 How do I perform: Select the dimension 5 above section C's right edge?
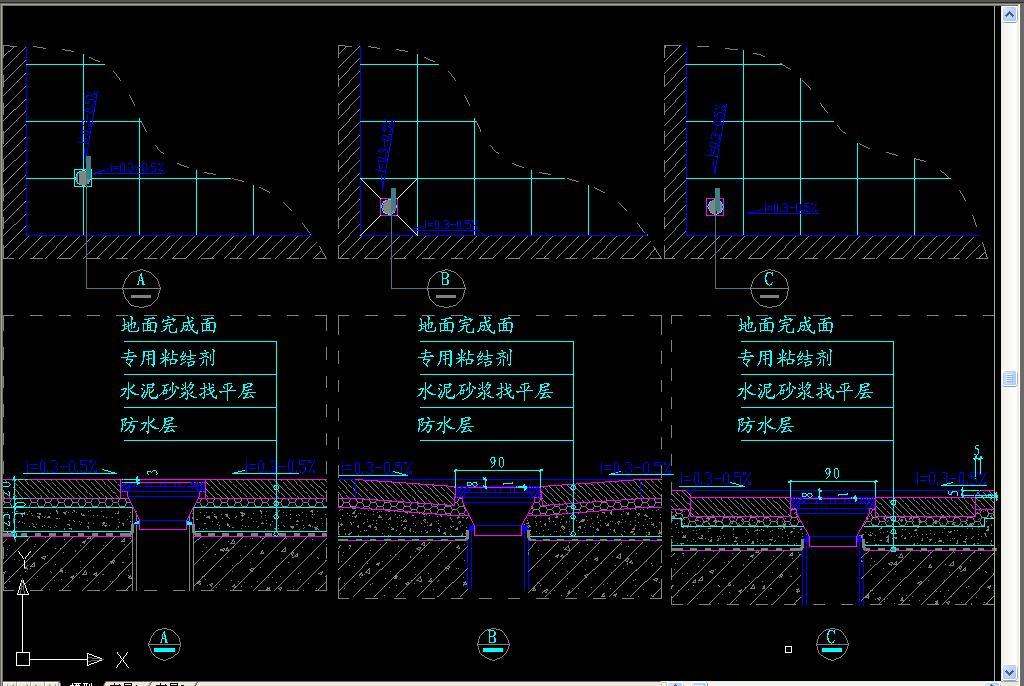[977, 451]
